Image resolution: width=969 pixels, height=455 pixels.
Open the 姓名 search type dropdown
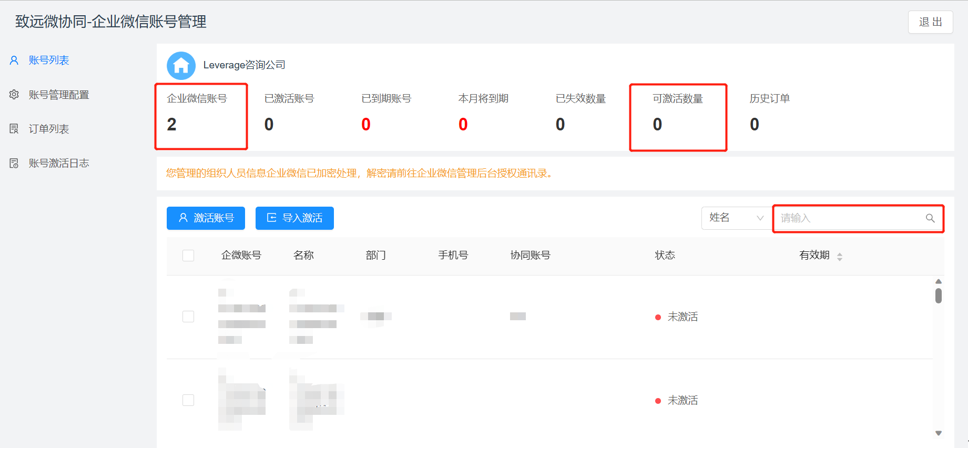(735, 218)
